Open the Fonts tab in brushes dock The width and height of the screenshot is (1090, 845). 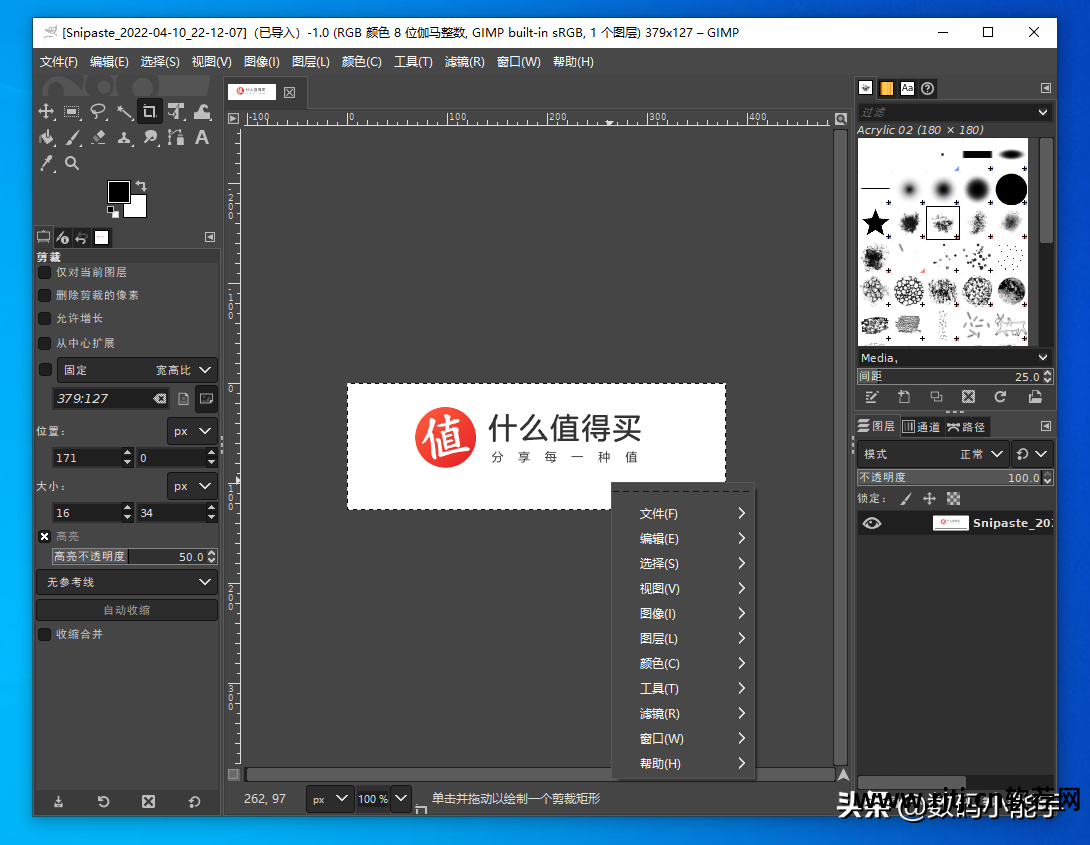click(907, 88)
